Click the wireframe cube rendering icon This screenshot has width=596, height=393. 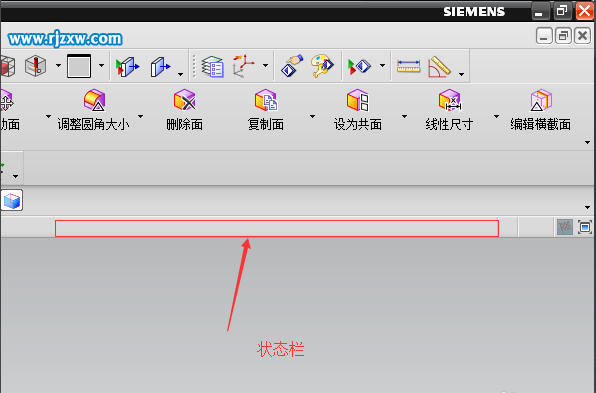click(x=7, y=66)
